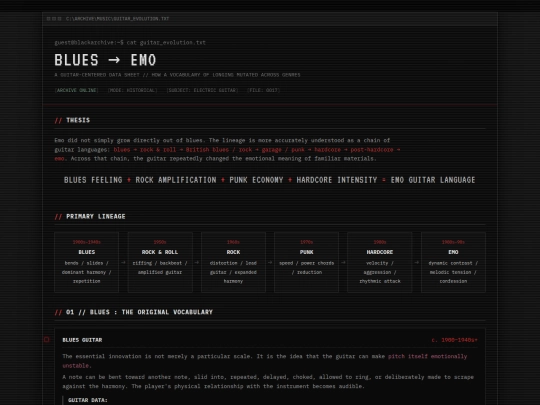Click the MODE: HISTORICAL tag
Viewport: 540px width, 405px height.
[x=133, y=90]
